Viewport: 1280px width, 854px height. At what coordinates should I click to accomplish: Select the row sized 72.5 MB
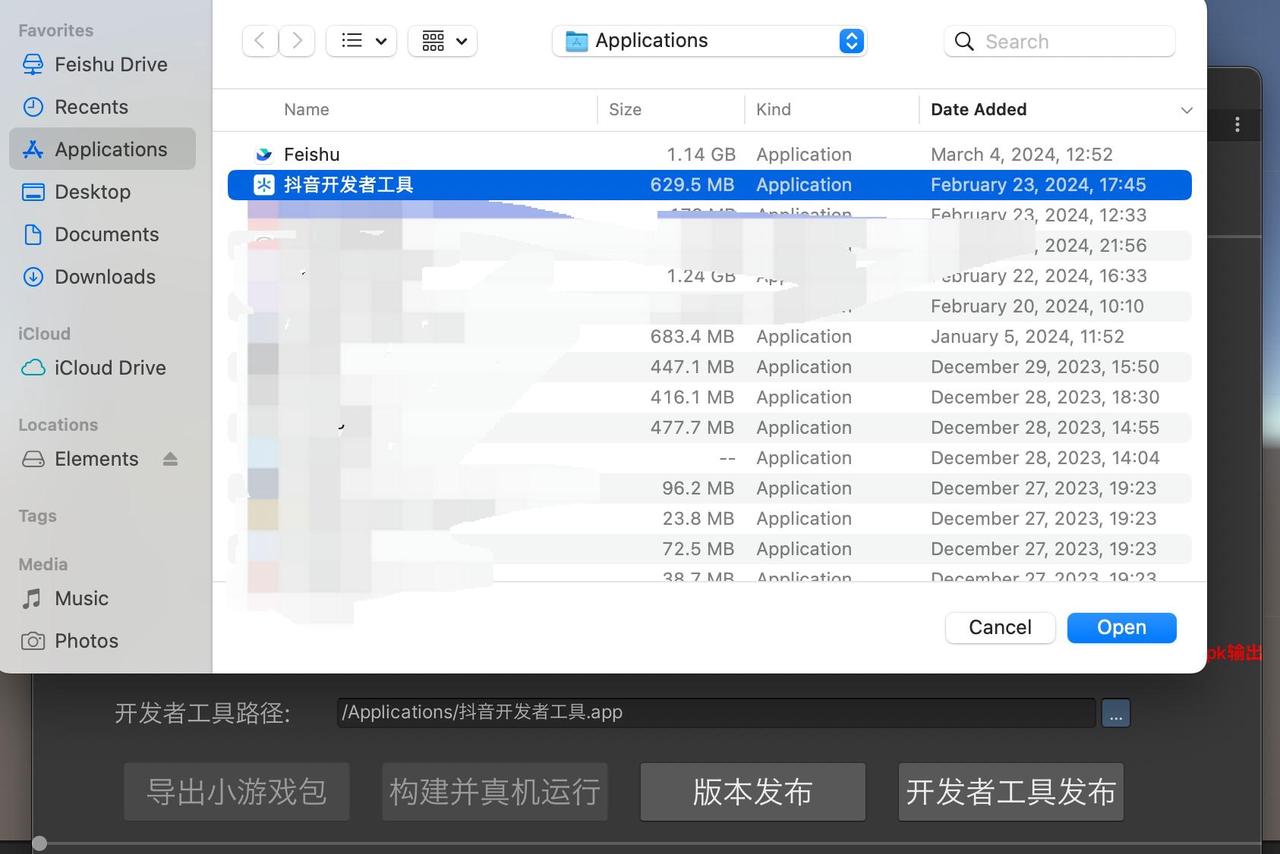click(710, 549)
